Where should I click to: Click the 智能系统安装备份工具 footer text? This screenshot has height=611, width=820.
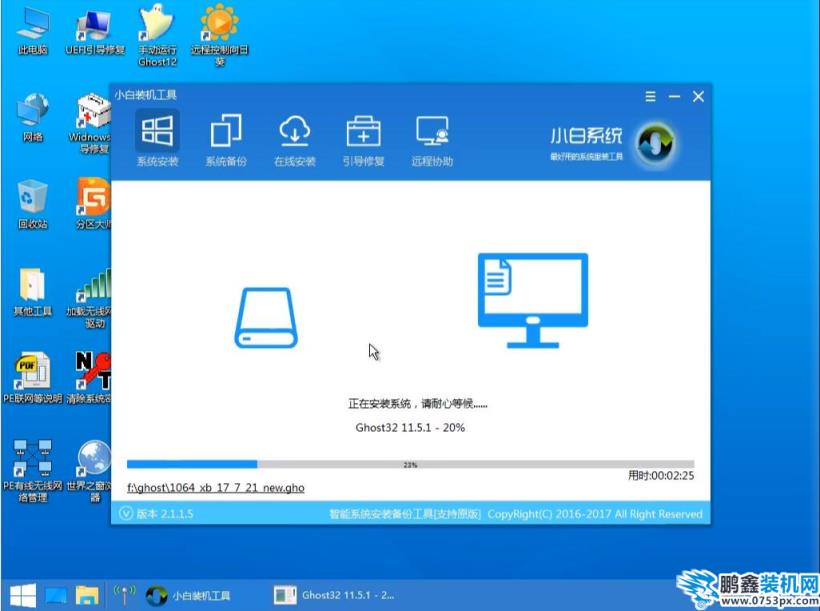(405, 514)
